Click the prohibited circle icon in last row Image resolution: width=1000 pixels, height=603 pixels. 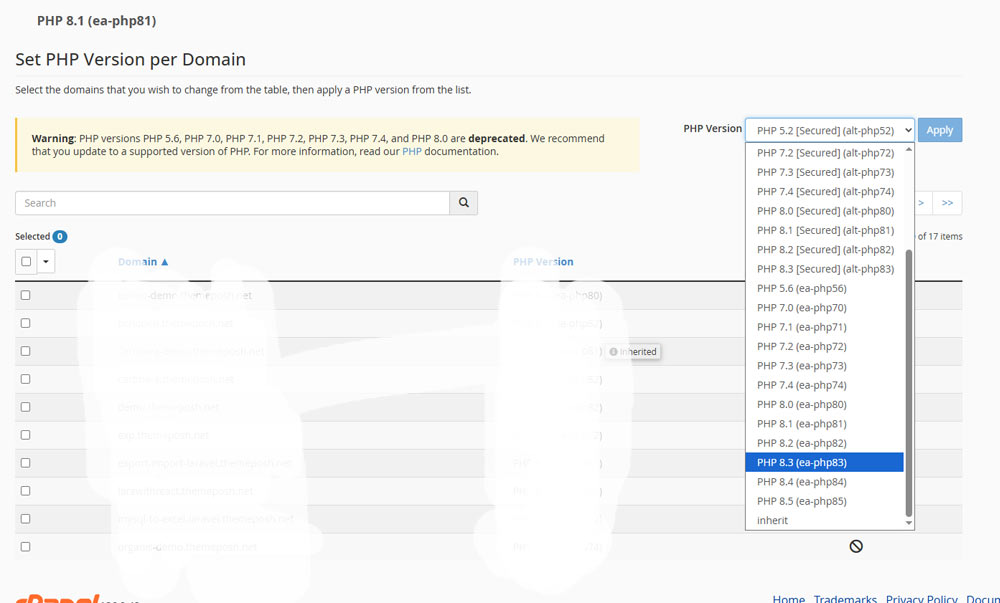[x=856, y=546]
